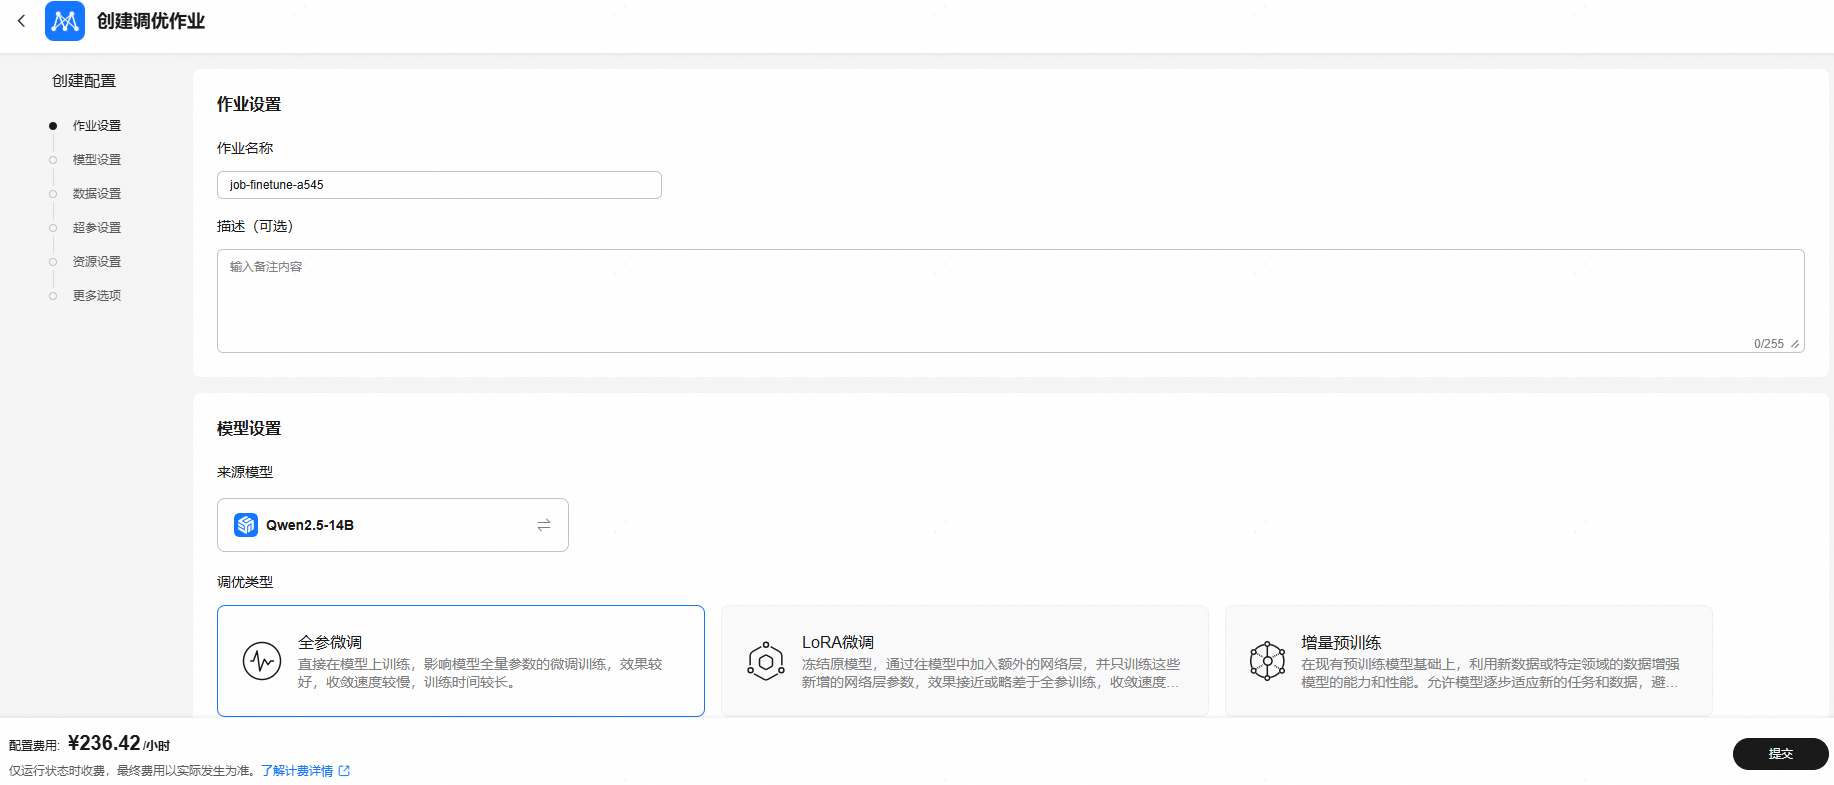Click the full fine-tuning pulse icon

pos(262,661)
